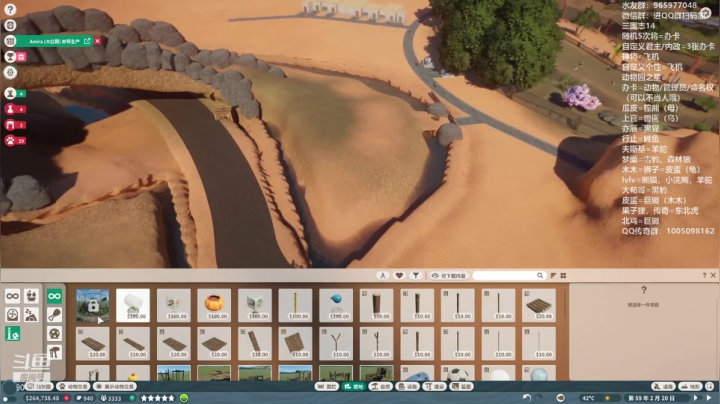Focus the item browser search field
The image size is (720, 404).
508,275
